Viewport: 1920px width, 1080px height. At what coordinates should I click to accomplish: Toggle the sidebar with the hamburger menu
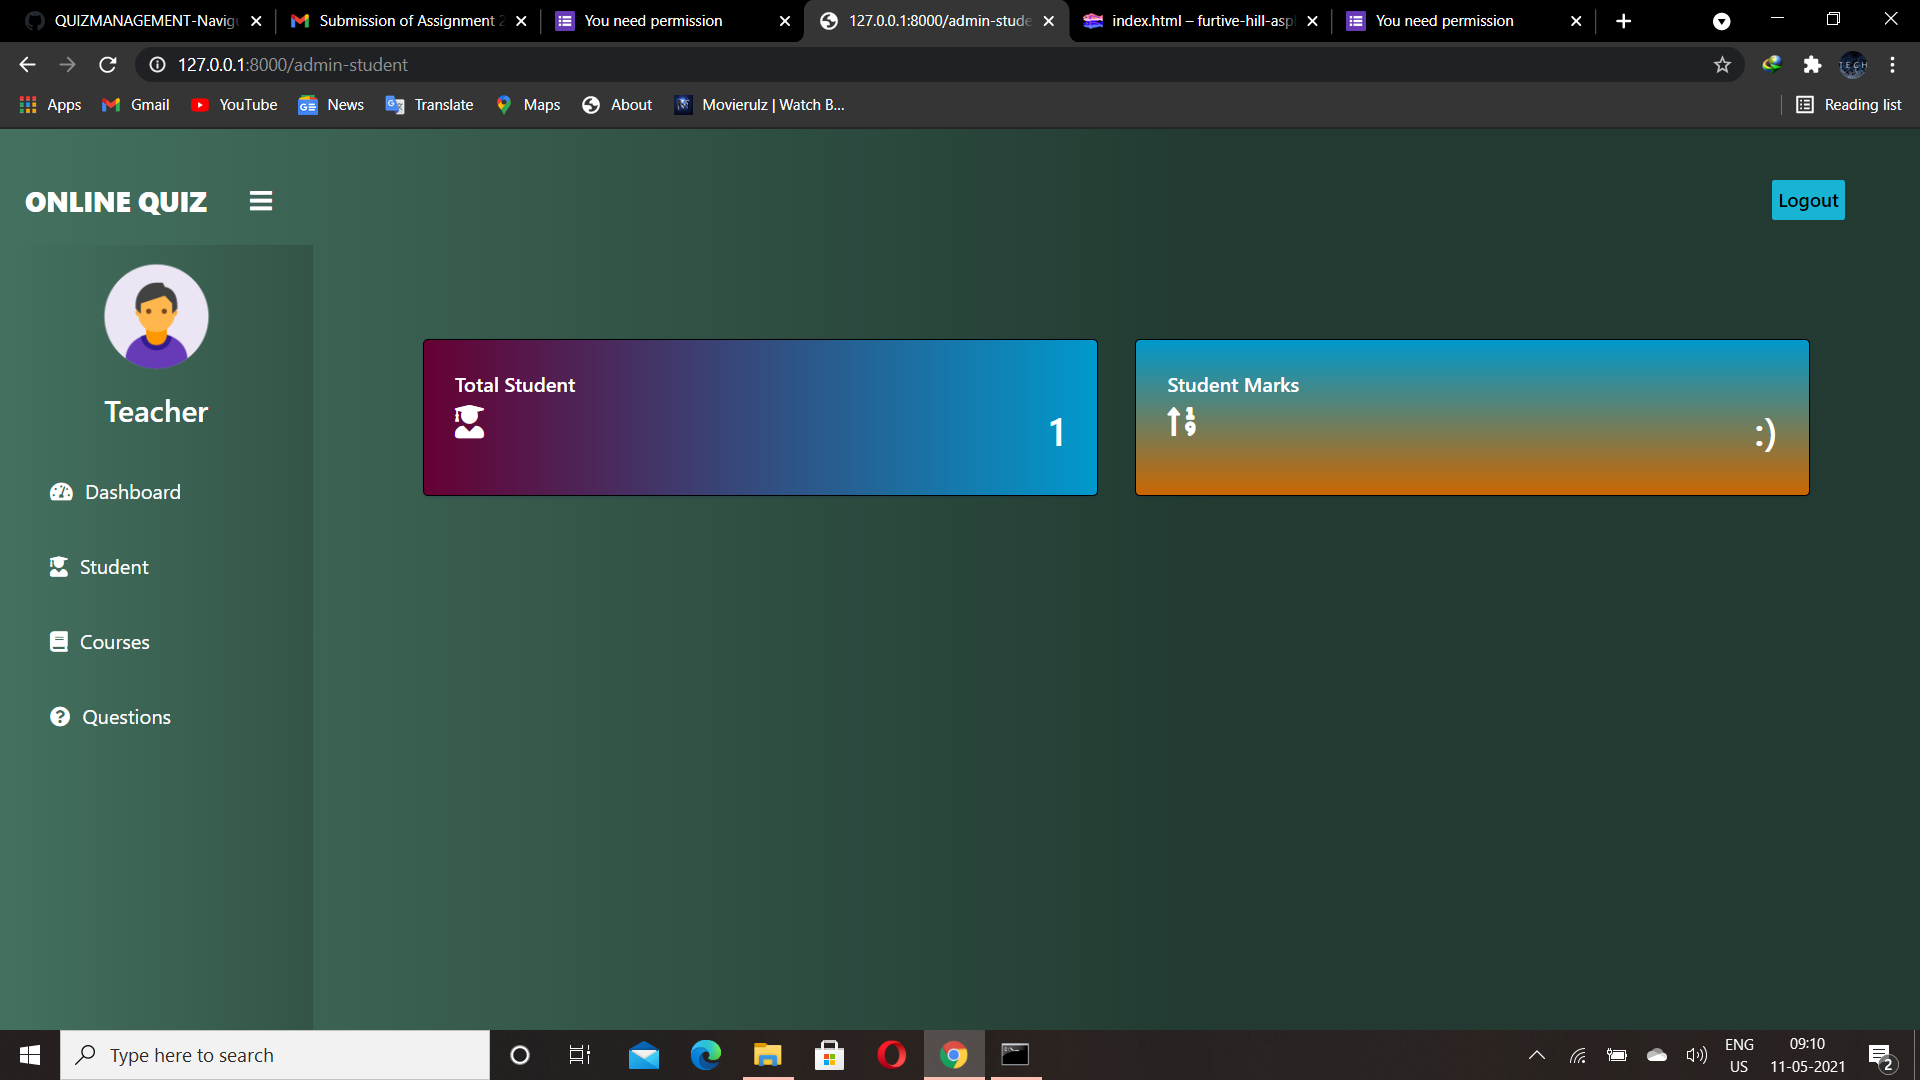[x=261, y=200]
